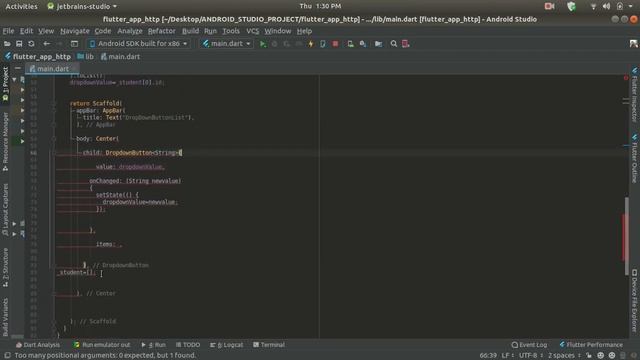Open the Dart Analysis tool window
Image resolution: width=640 pixels, height=360 pixels.
38,345
